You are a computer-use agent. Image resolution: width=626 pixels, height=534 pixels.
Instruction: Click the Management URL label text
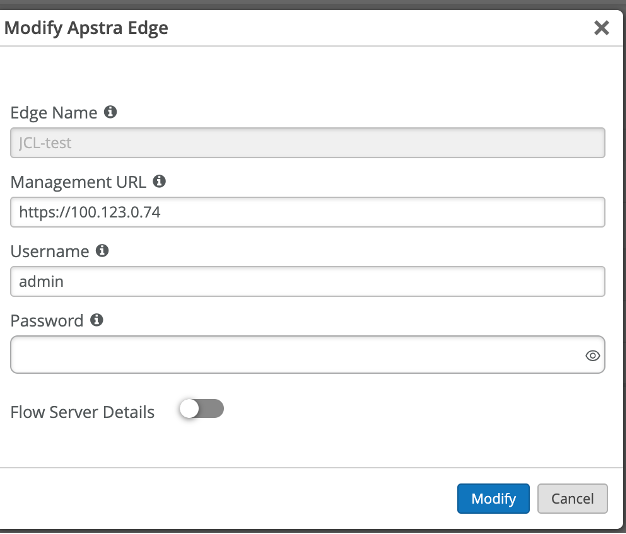pyautogui.click(x=78, y=182)
